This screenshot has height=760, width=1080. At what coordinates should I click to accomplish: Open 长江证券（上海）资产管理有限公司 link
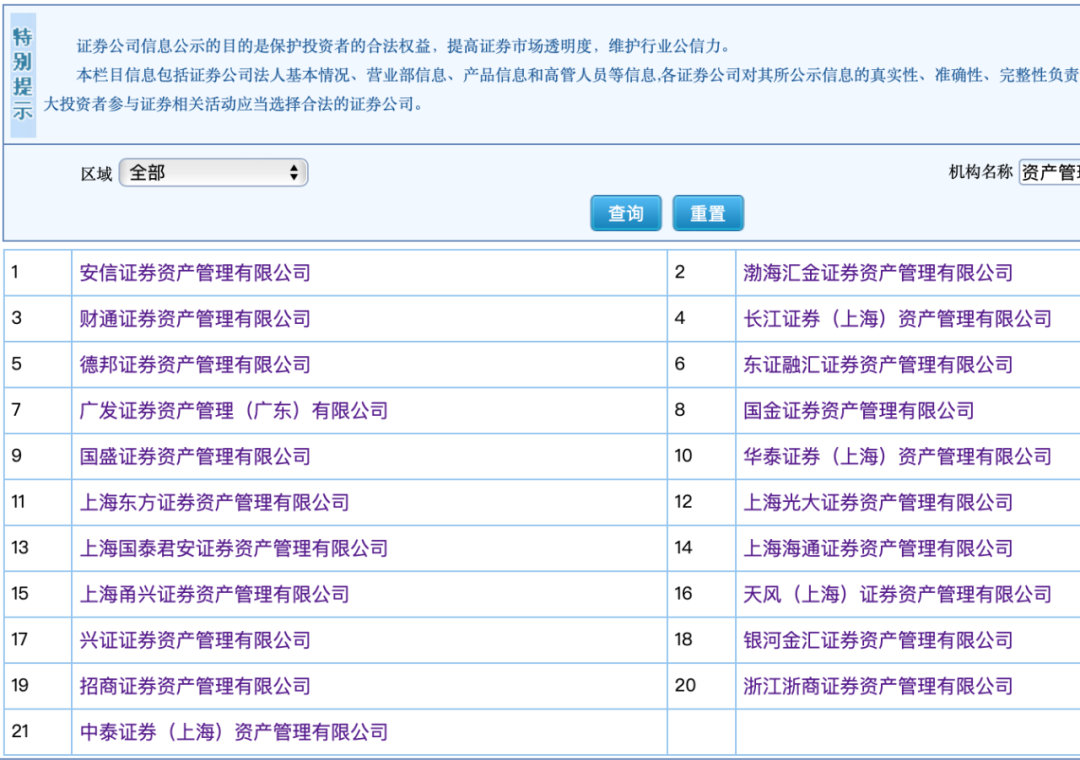(897, 319)
